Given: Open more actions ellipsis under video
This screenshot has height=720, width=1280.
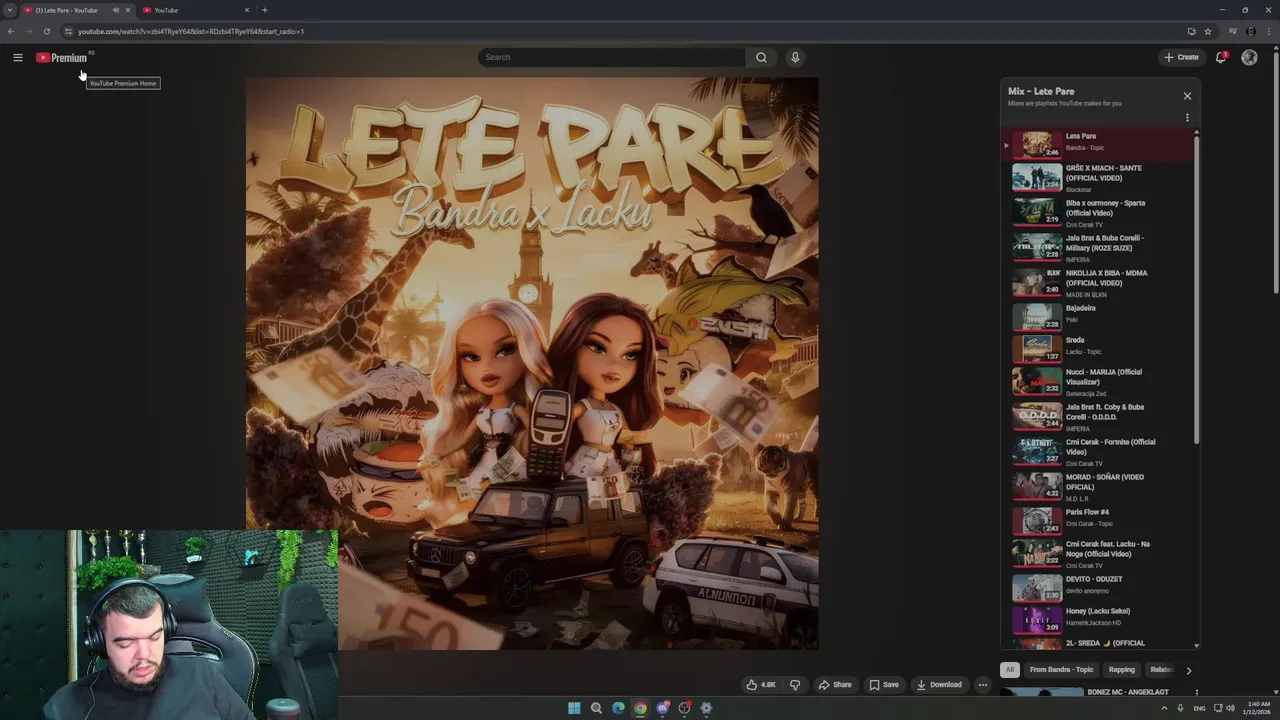Looking at the screenshot, I should pyautogui.click(x=983, y=685).
